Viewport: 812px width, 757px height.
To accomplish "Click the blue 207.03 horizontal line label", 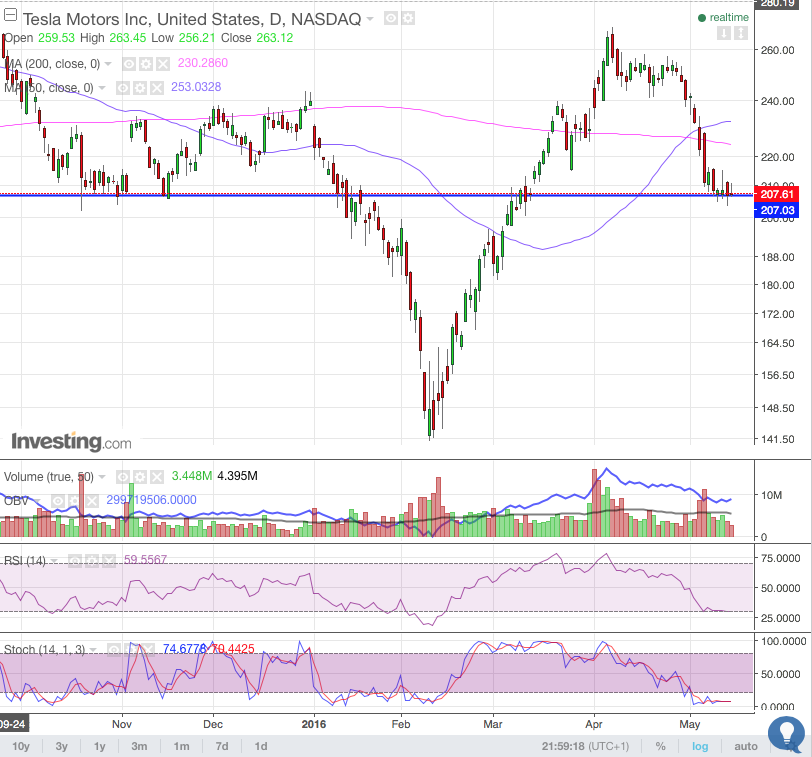I will (x=777, y=210).
